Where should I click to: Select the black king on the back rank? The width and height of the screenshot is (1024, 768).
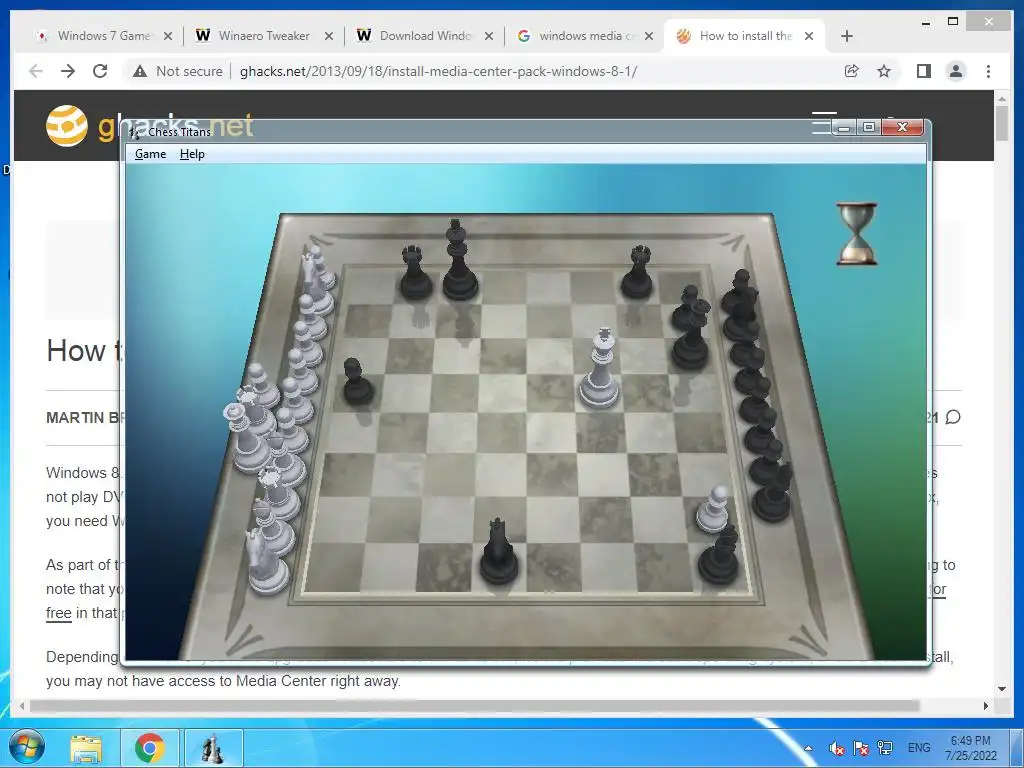pyautogui.click(x=459, y=261)
